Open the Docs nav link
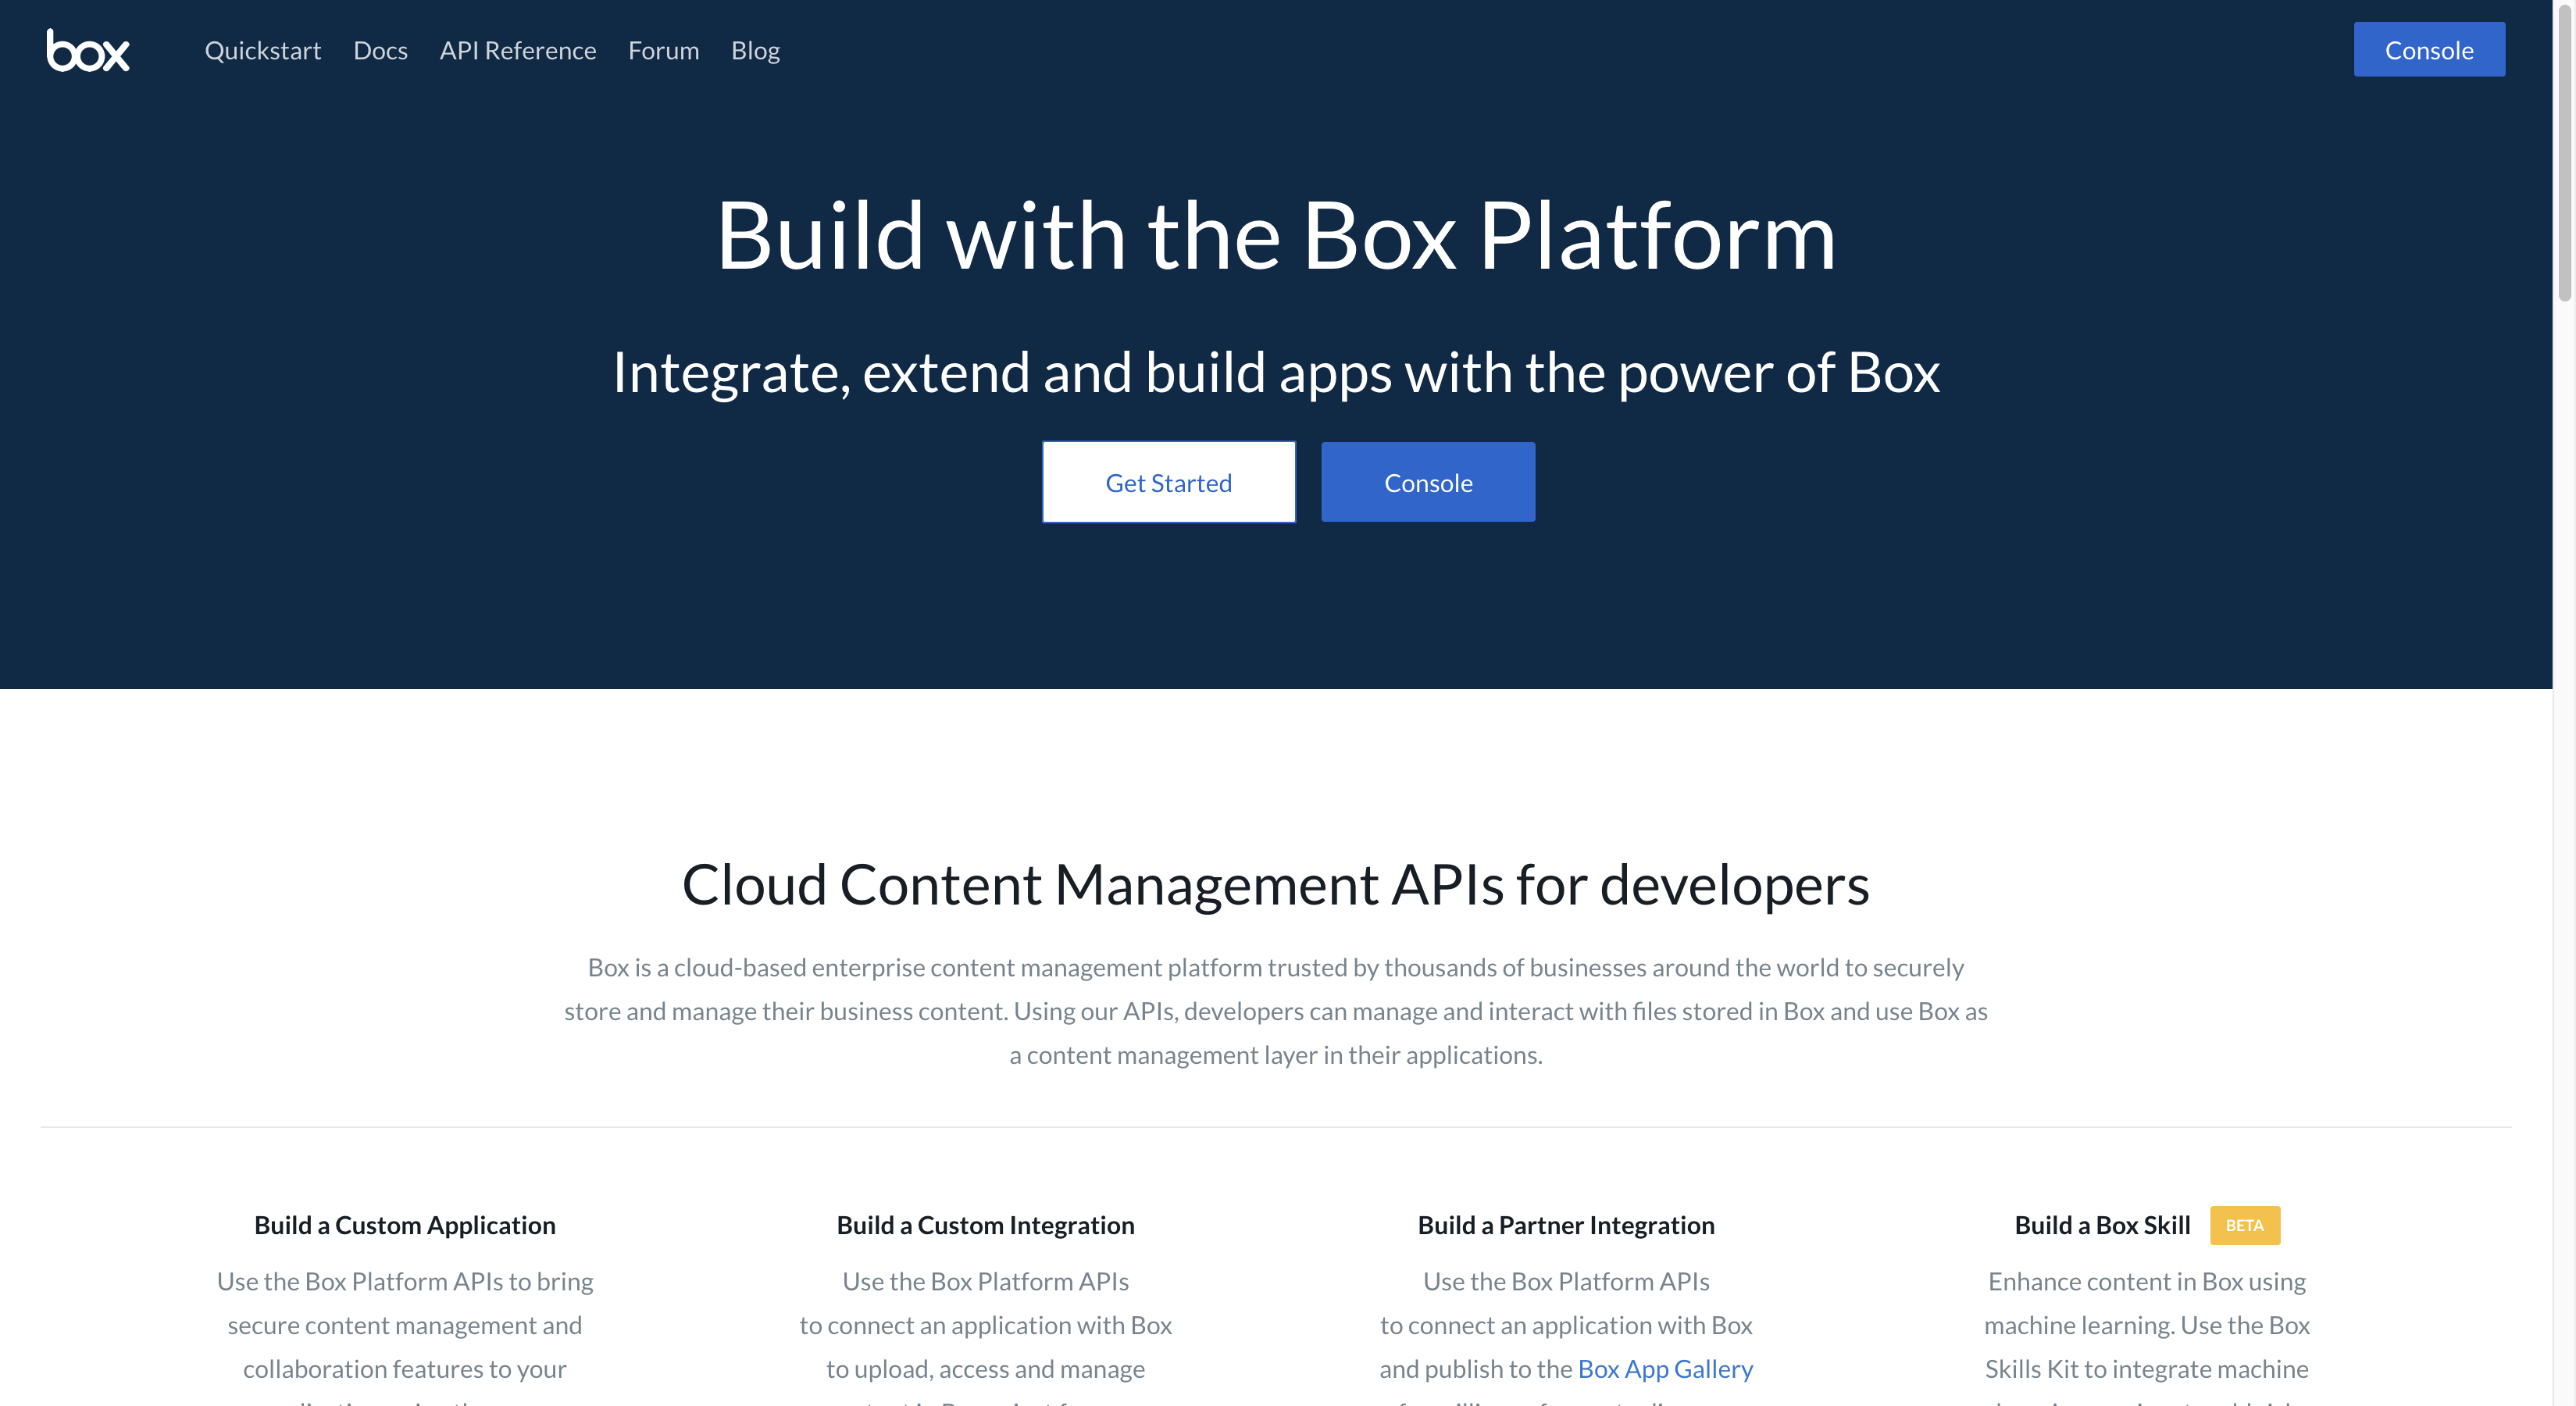The height and width of the screenshot is (1406, 2576). tap(380, 50)
